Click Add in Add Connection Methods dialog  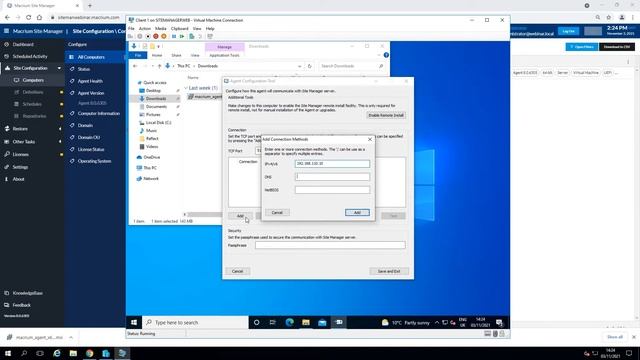(357, 212)
